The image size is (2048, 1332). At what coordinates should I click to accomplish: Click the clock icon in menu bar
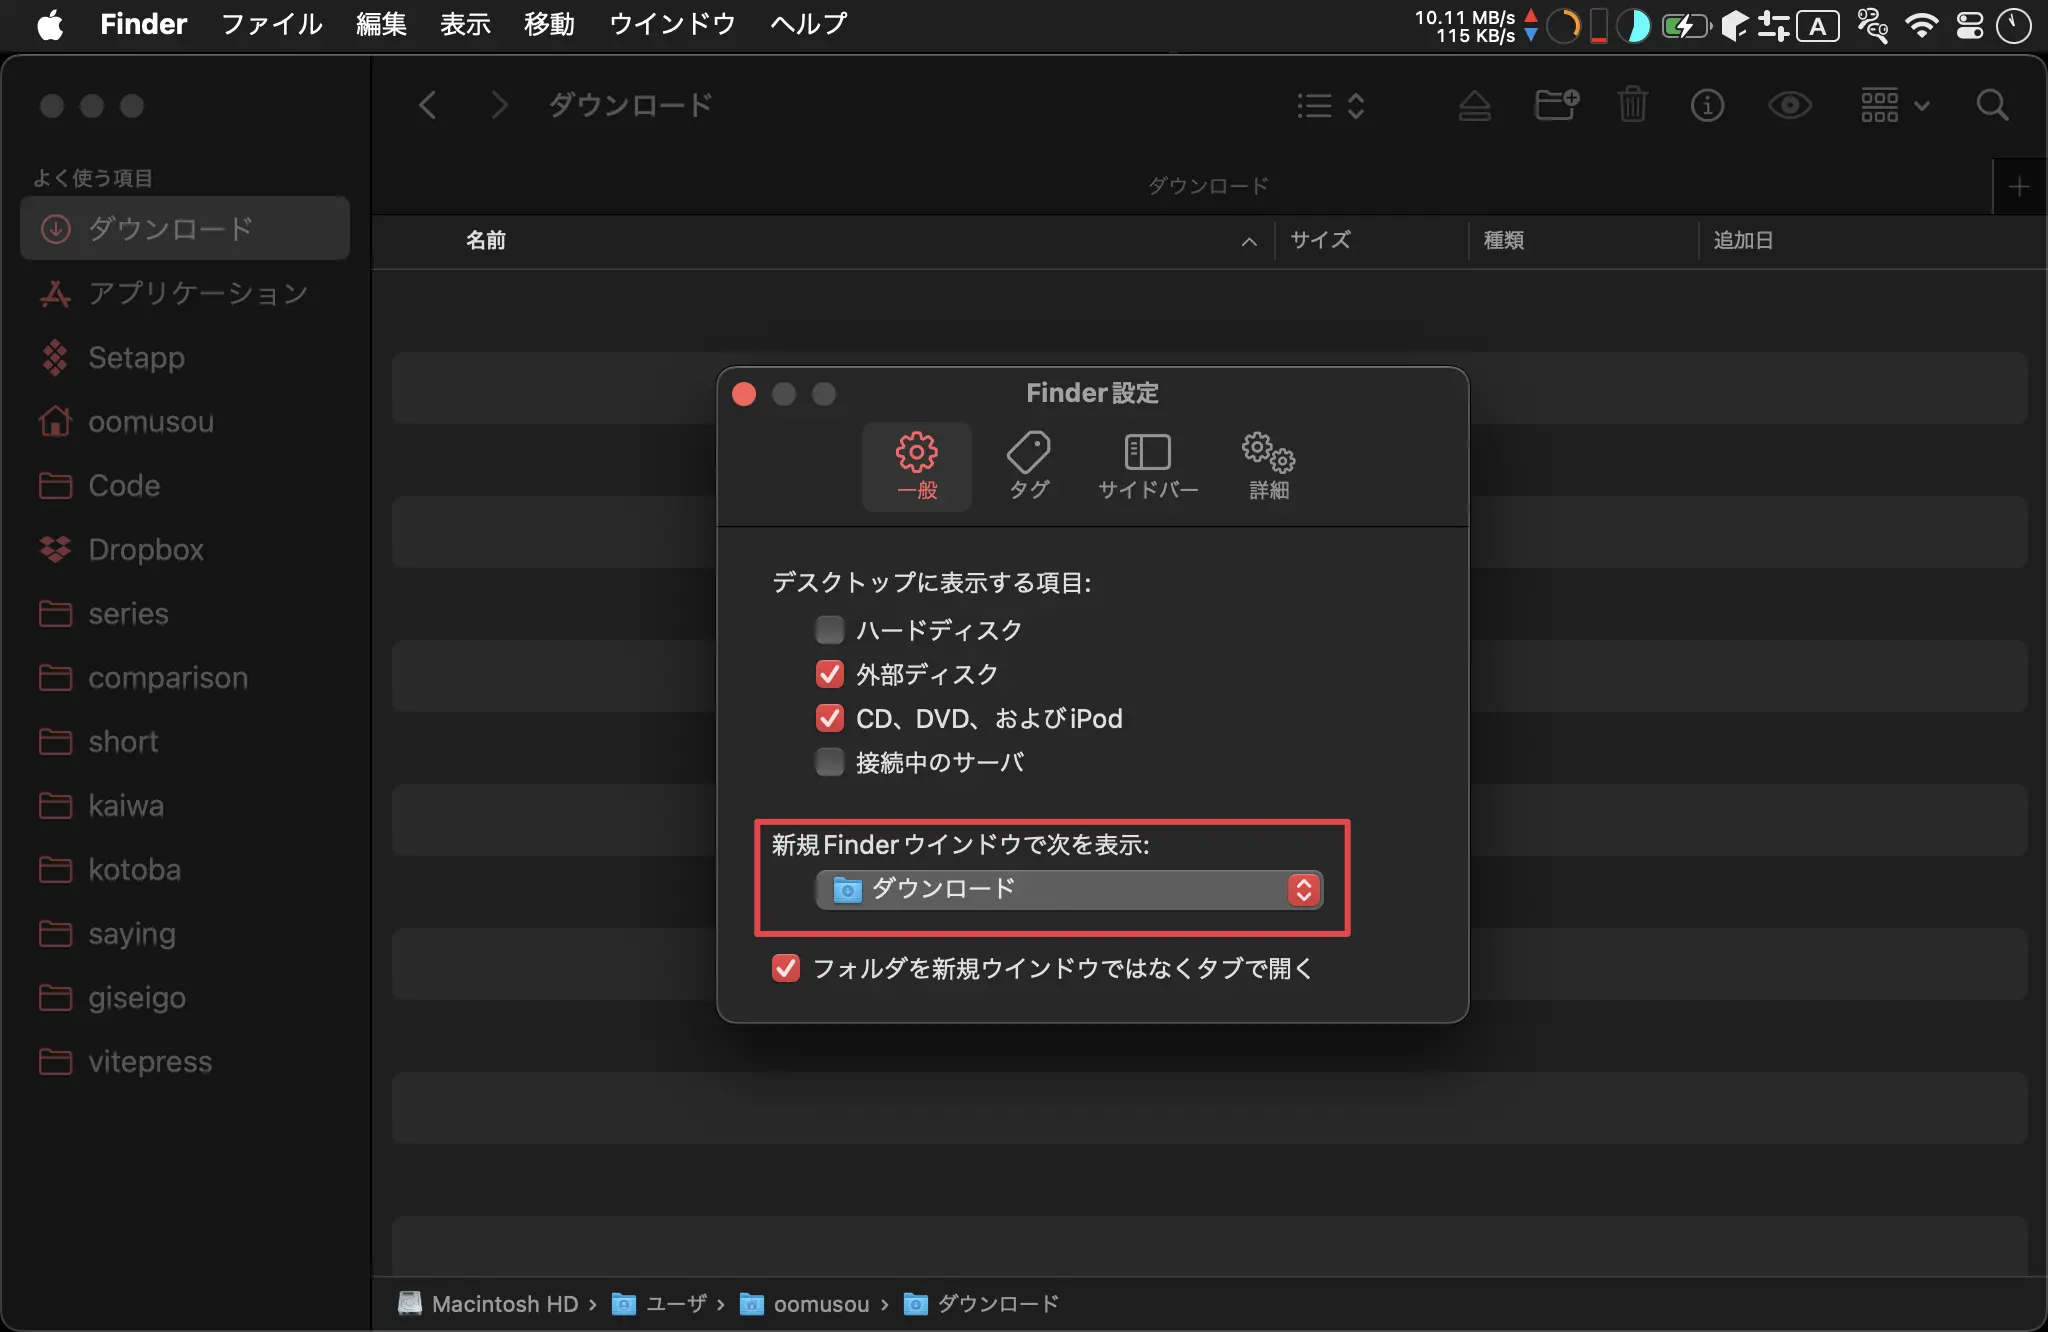2013,26
